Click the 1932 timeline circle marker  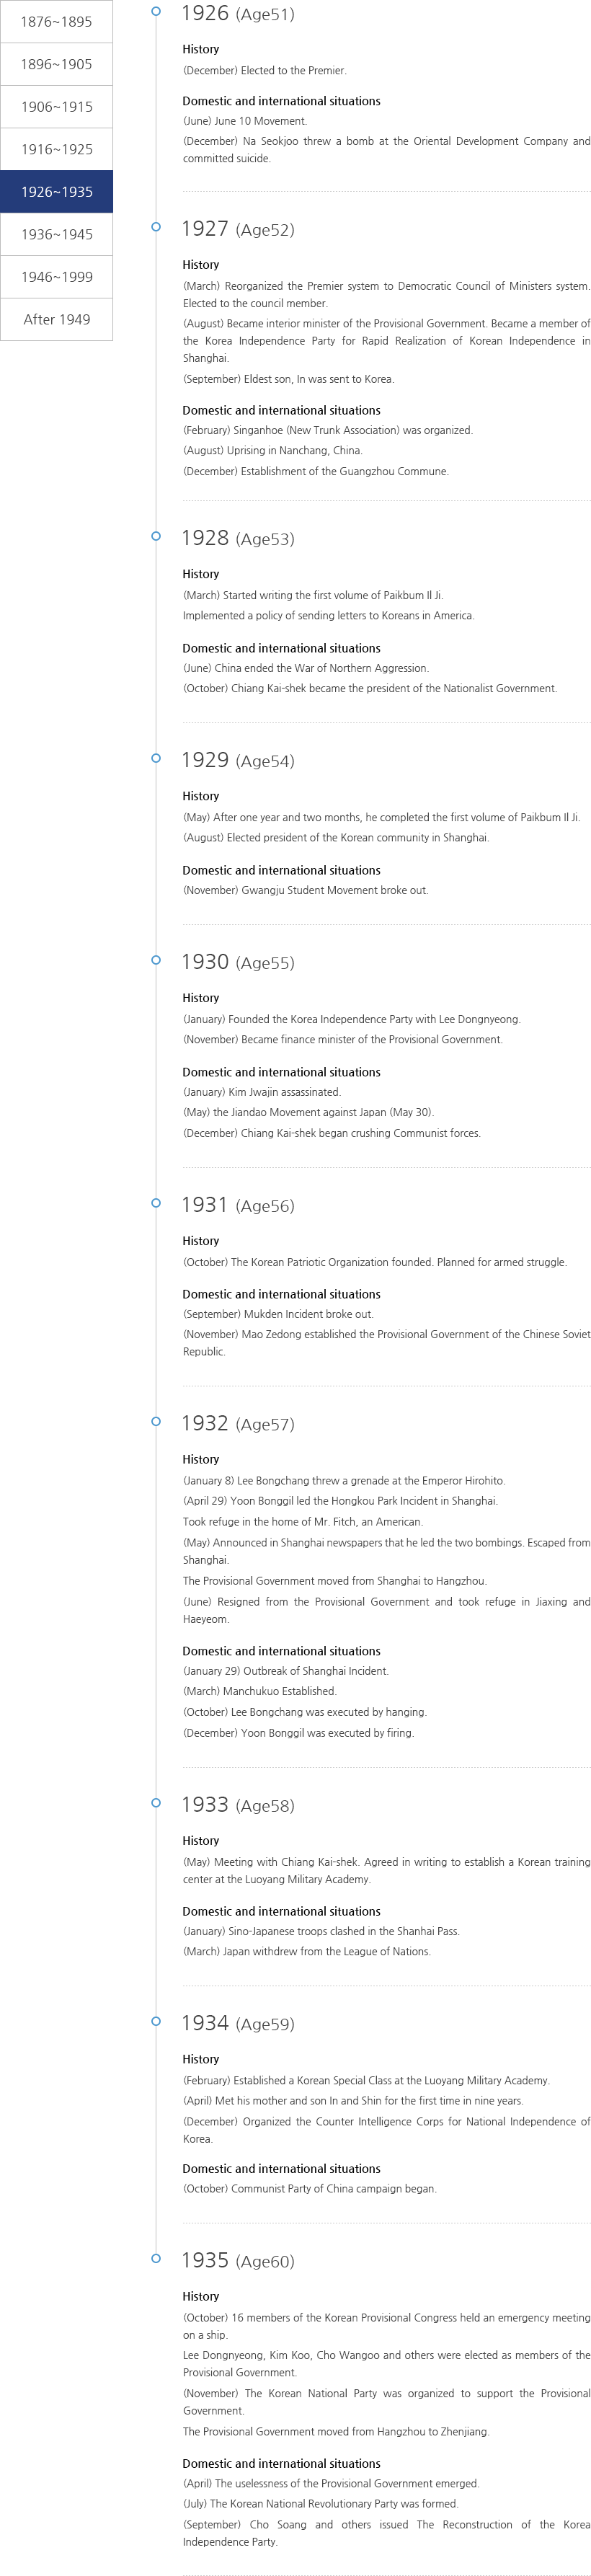(x=156, y=1421)
